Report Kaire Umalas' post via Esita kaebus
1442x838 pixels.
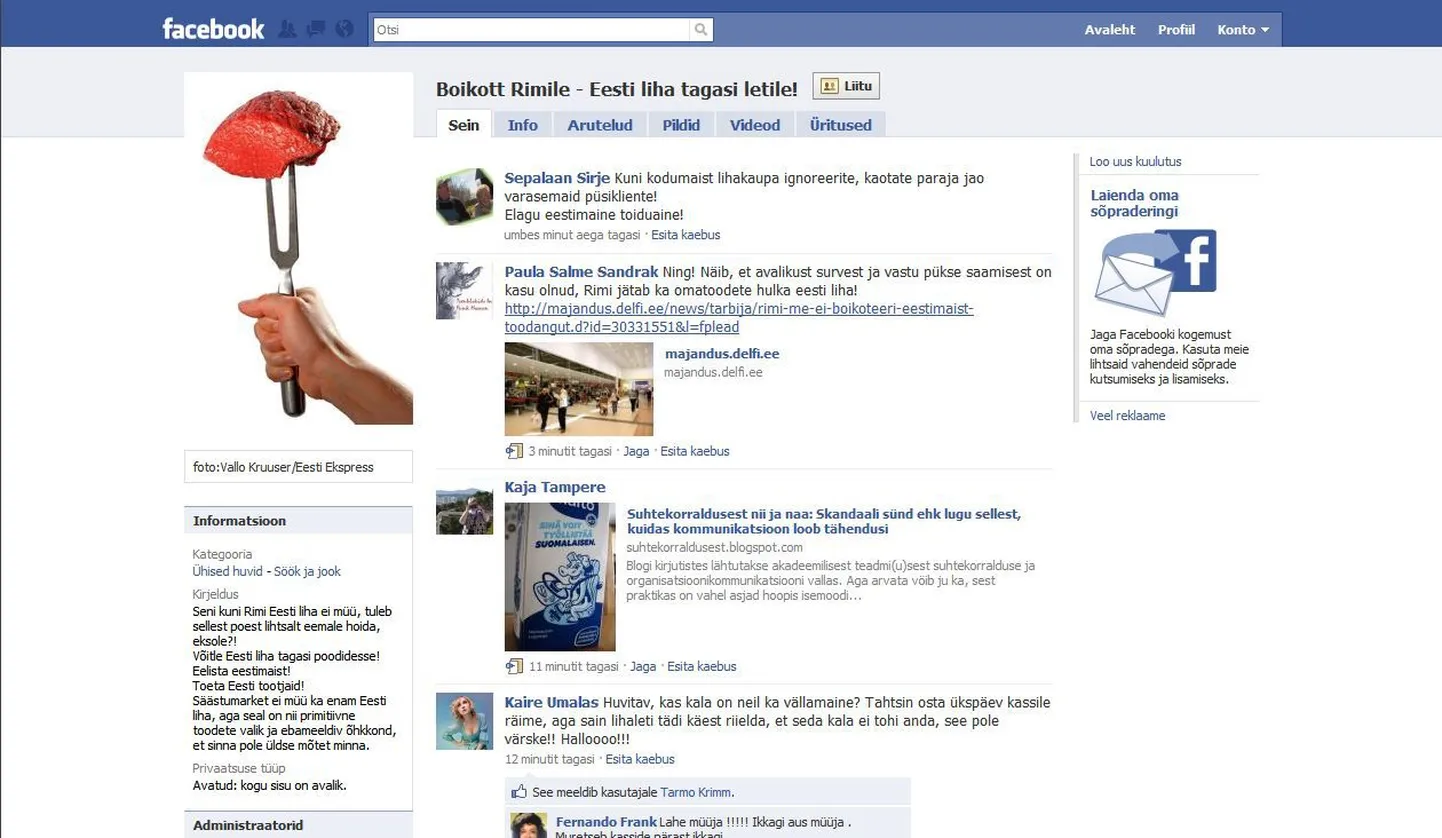pos(640,759)
